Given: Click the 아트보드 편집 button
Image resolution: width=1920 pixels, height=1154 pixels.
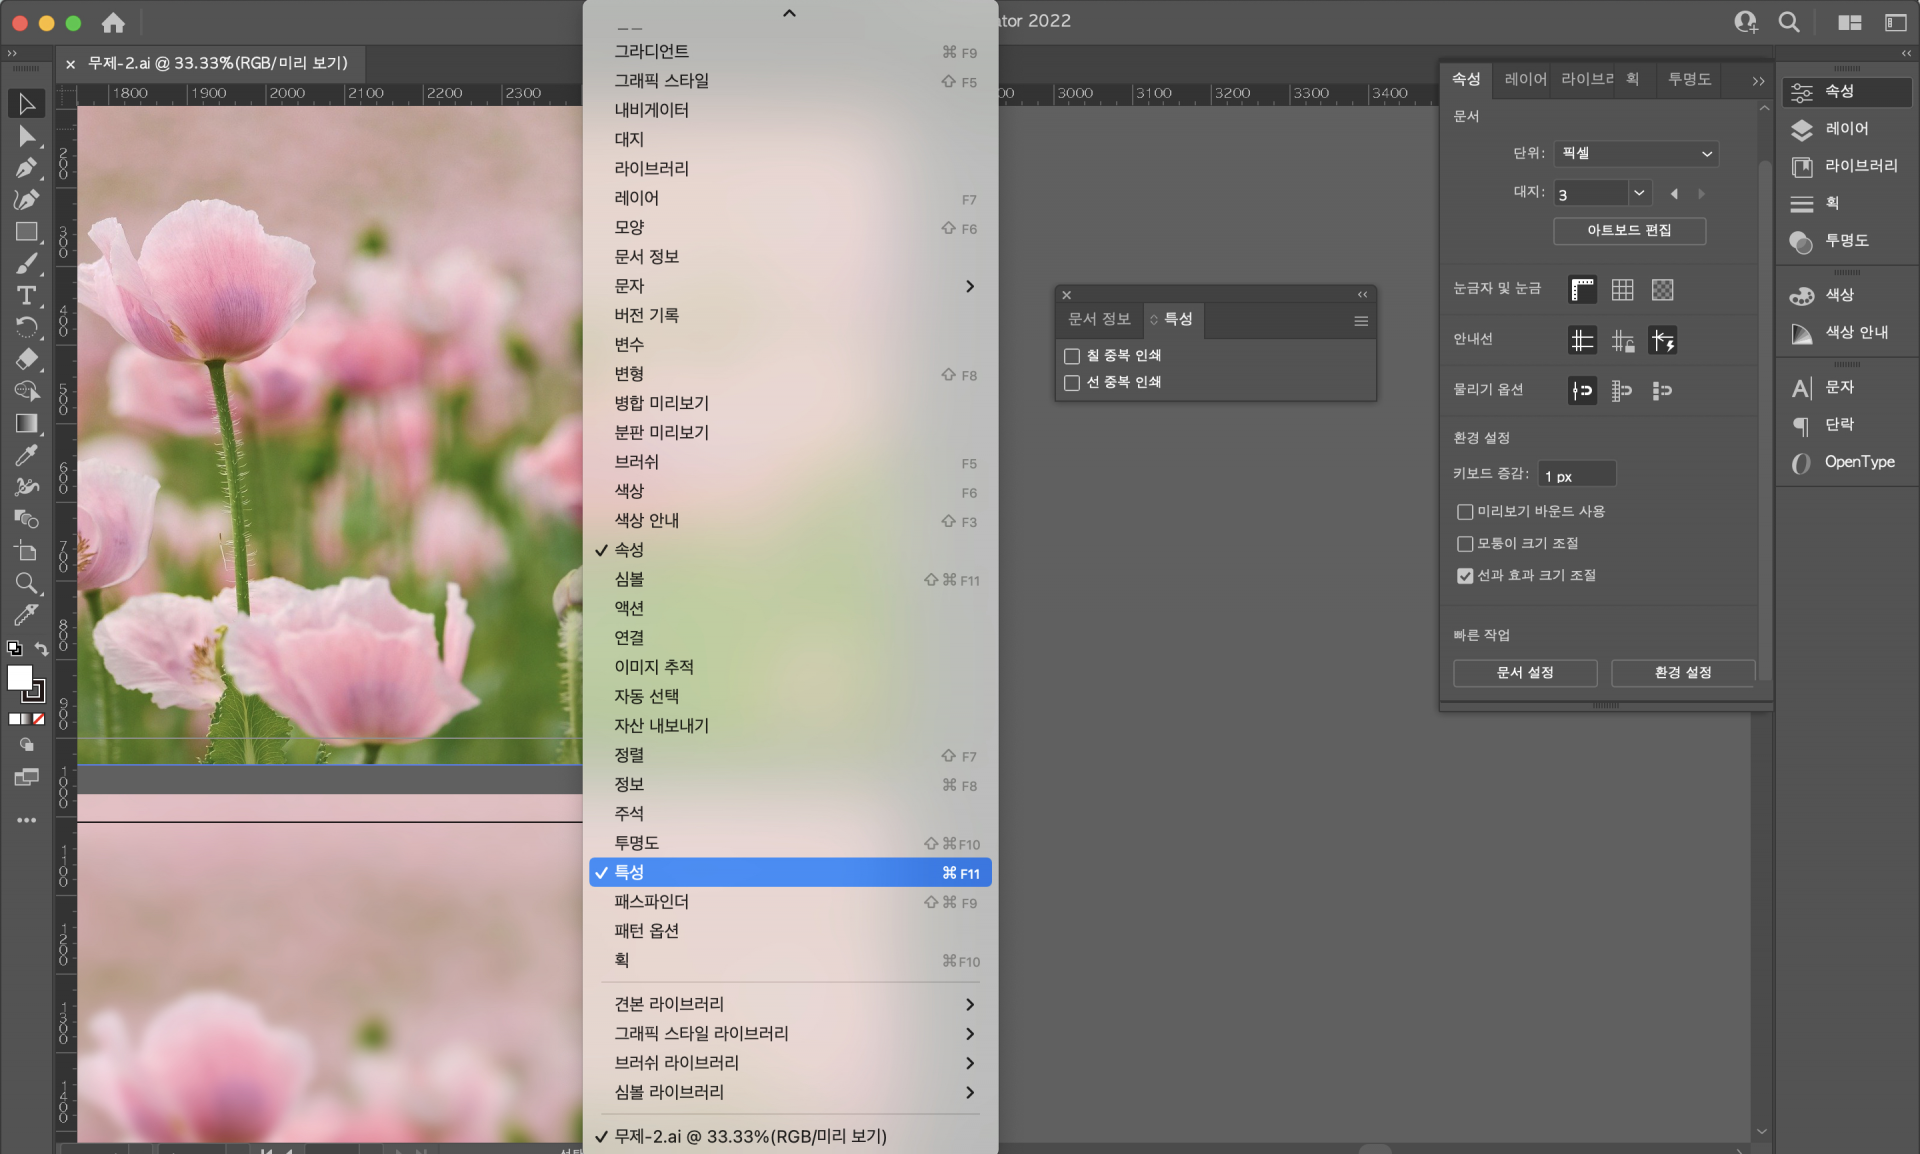Looking at the screenshot, I should (1629, 230).
